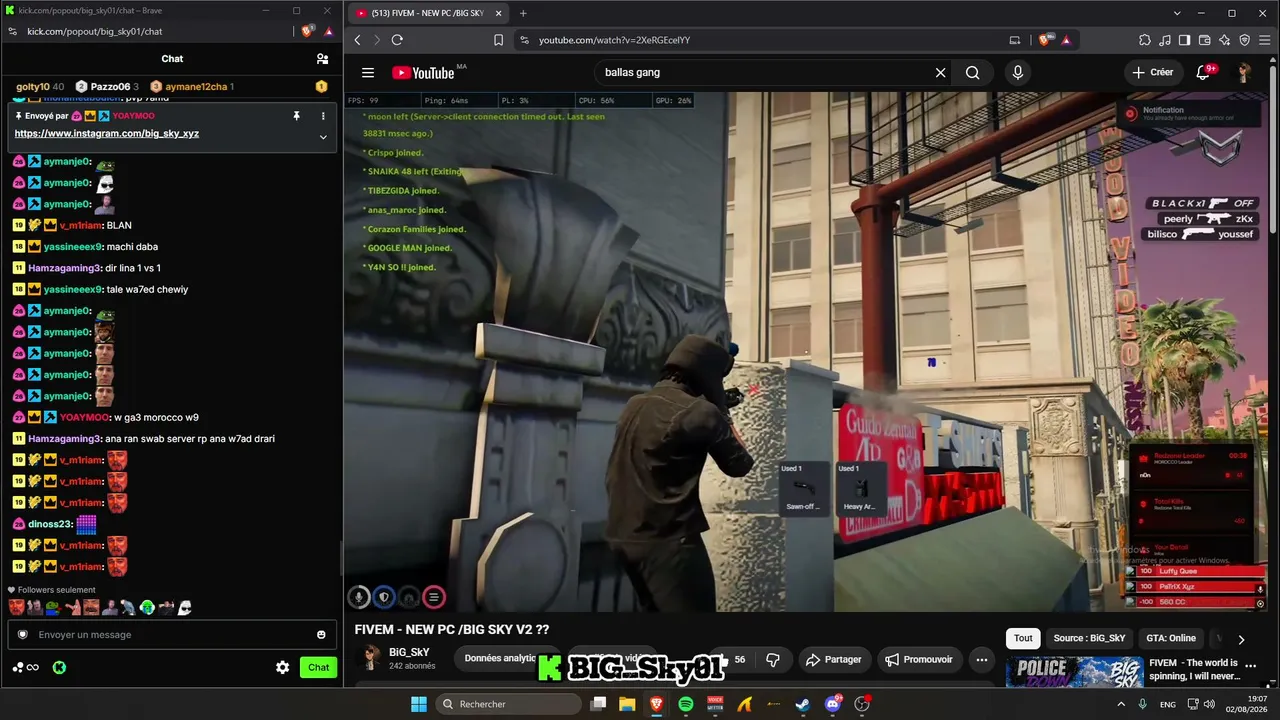Focus the 'Envoyer un message' field
The image size is (1280, 720).
(170, 635)
